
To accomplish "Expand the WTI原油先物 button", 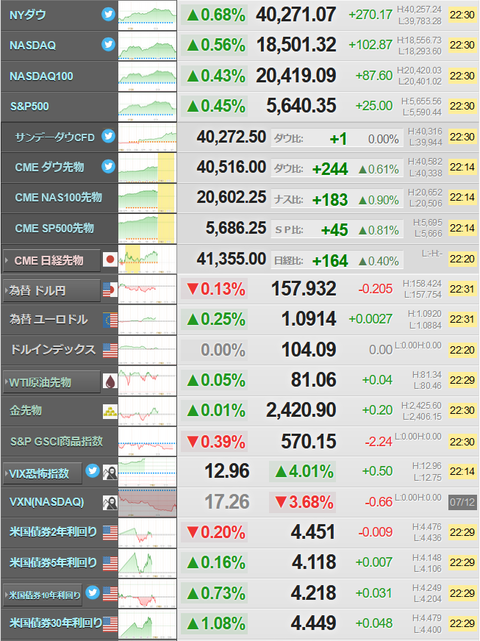I will (x=52, y=382).
